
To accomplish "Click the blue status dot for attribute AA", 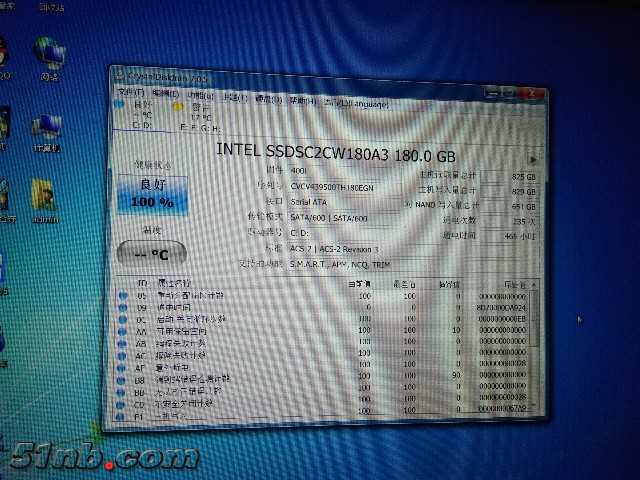I will (x=120, y=331).
